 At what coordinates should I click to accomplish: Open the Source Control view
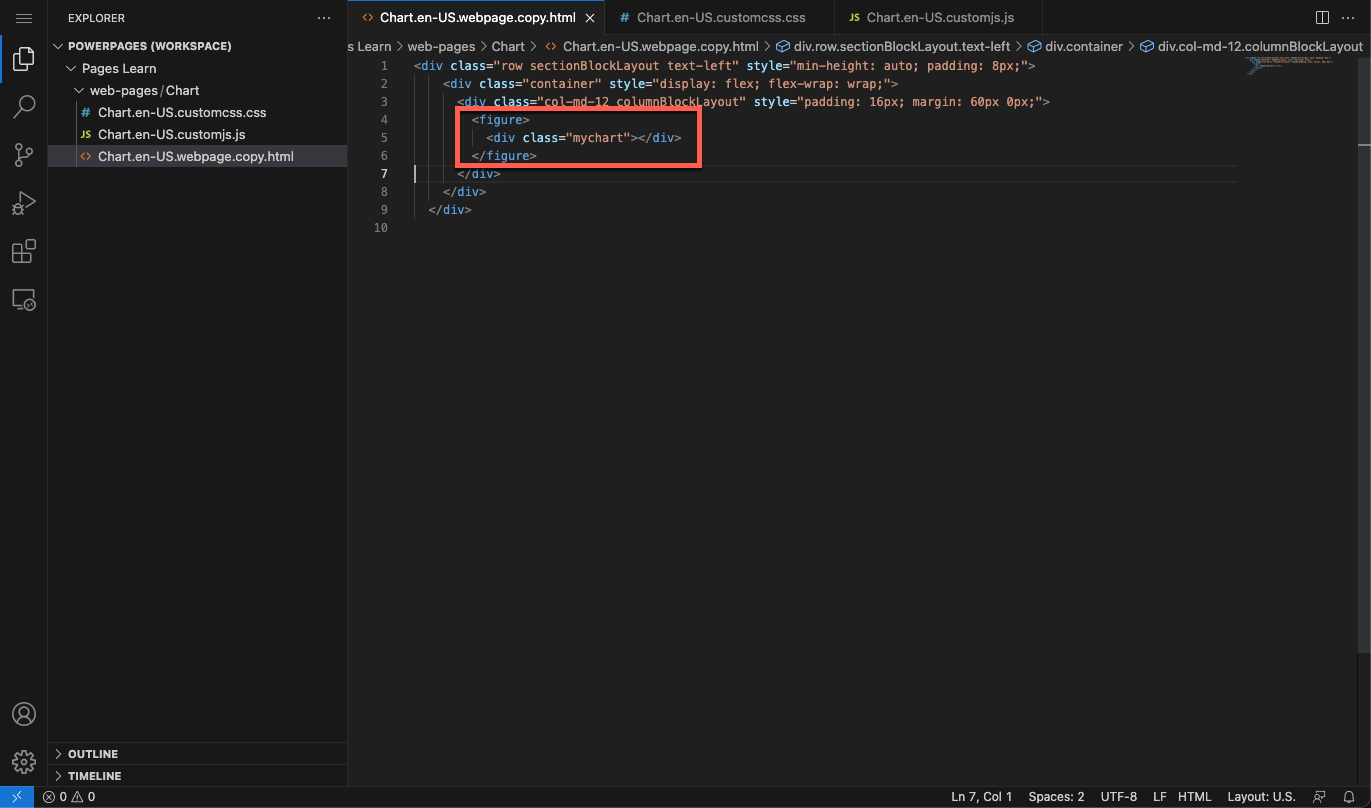pos(24,155)
